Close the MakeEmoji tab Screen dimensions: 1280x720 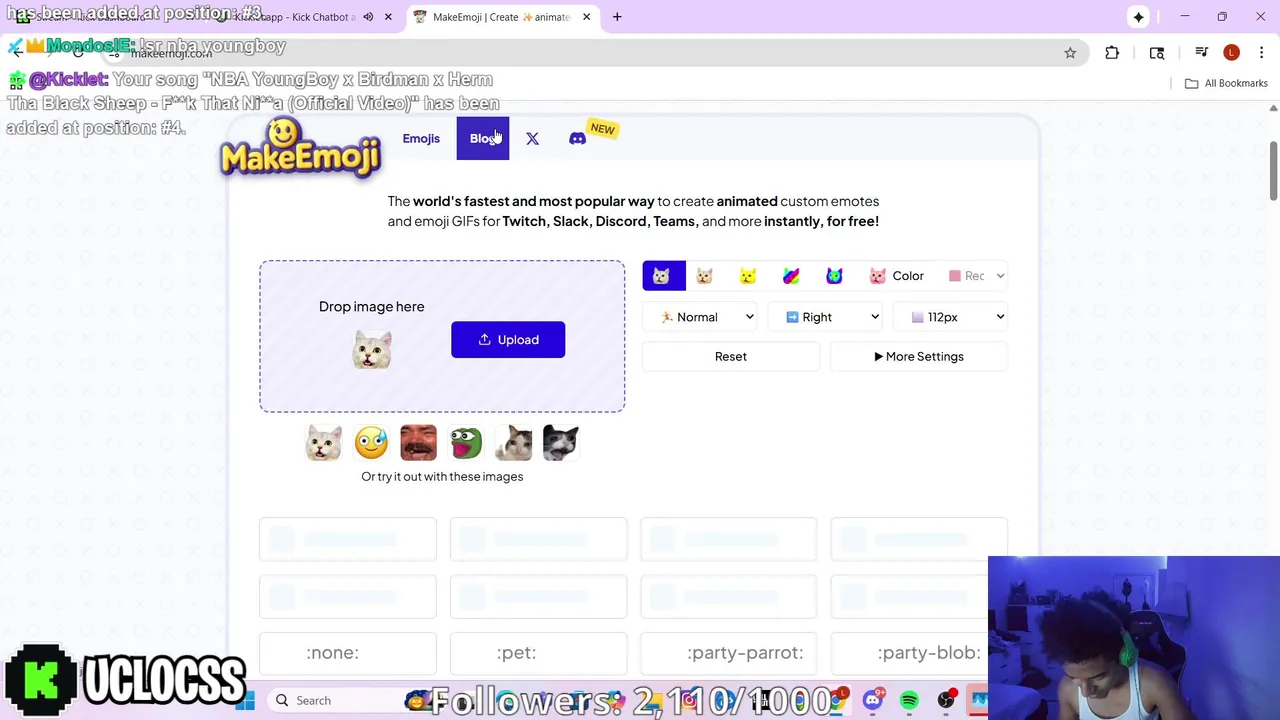pyautogui.click(x=587, y=17)
